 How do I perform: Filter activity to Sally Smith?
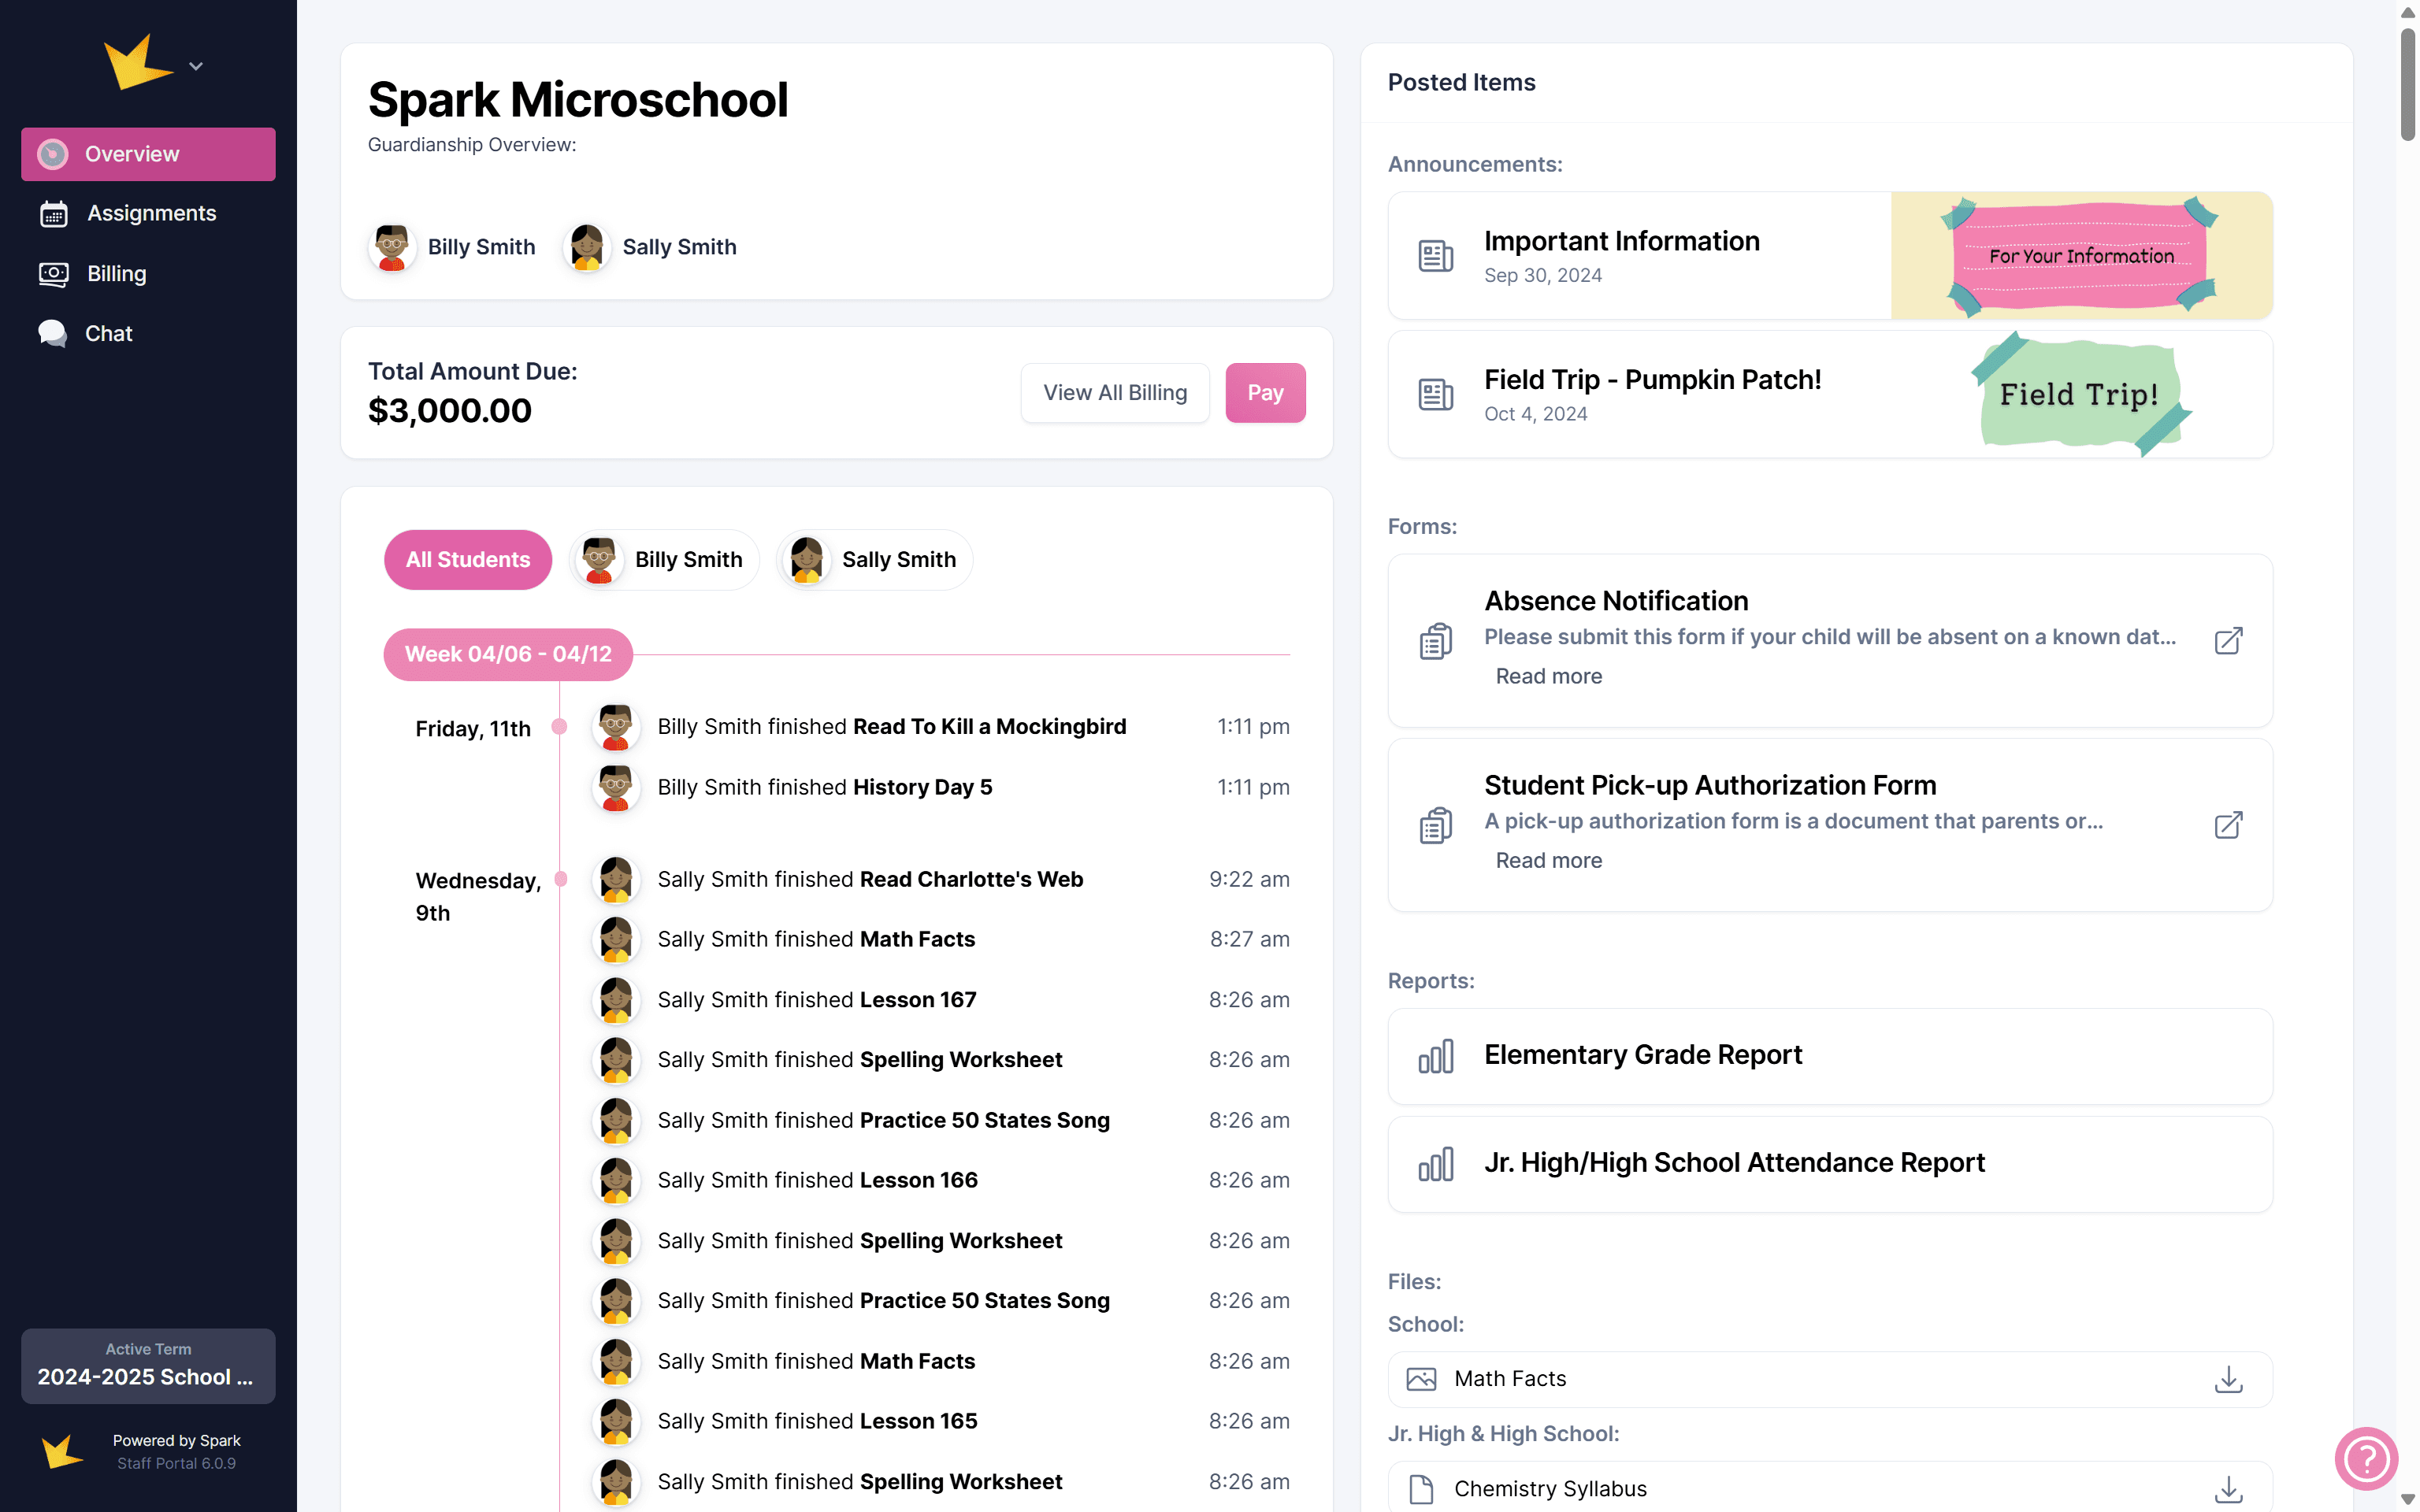pyautogui.click(x=874, y=560)
